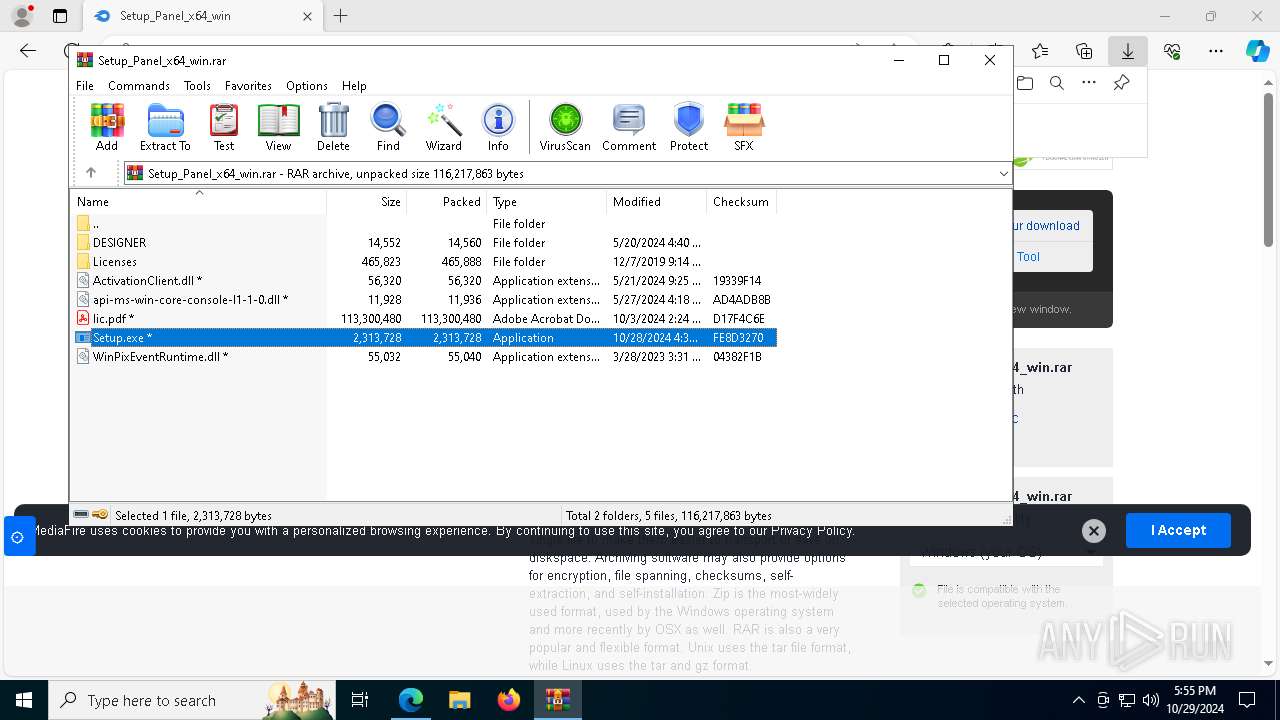
Task: Open a new Edge tab
Action: tap(341, 16)
